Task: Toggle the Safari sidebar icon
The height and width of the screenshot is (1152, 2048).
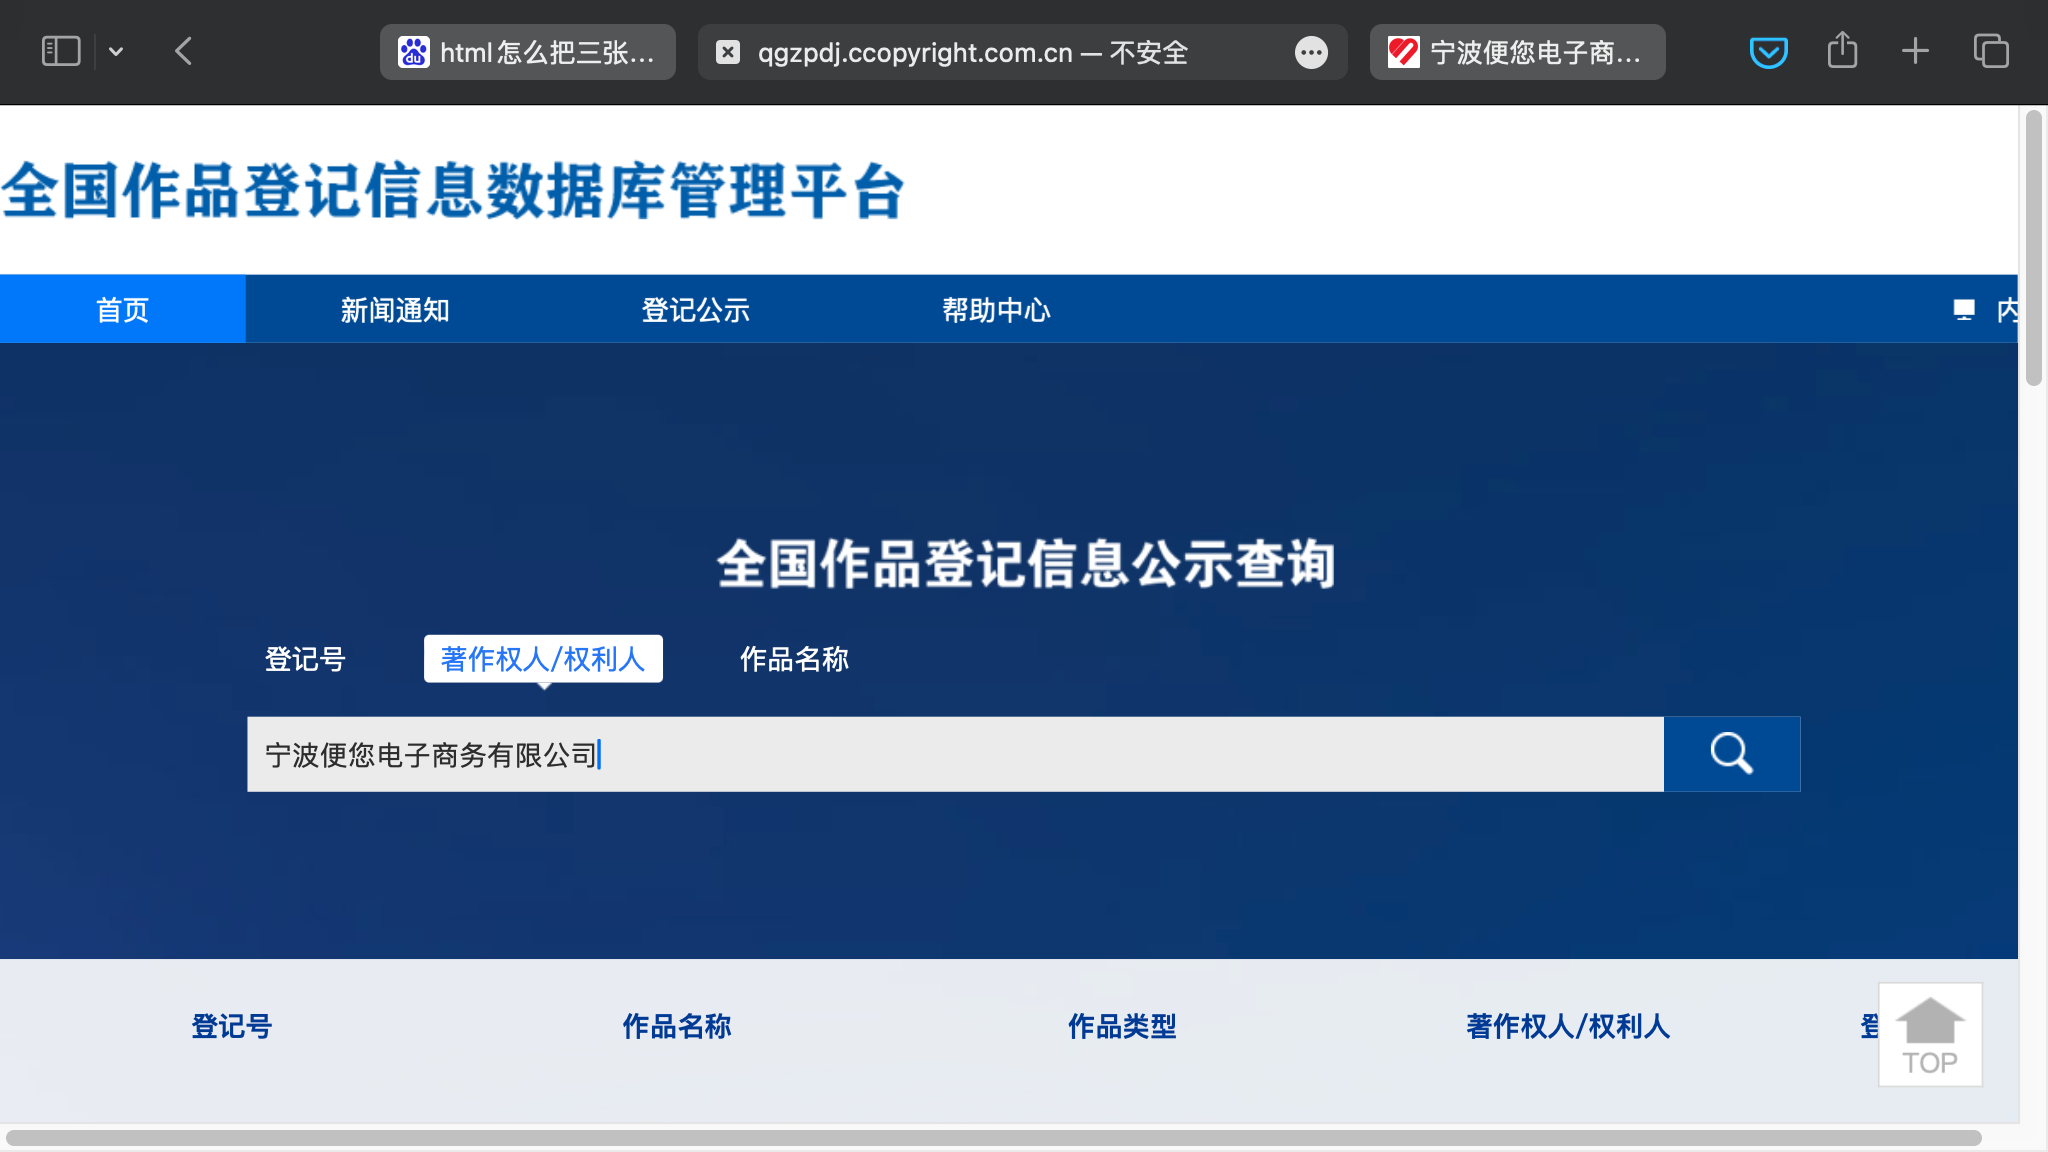Action: coord(61,51)
